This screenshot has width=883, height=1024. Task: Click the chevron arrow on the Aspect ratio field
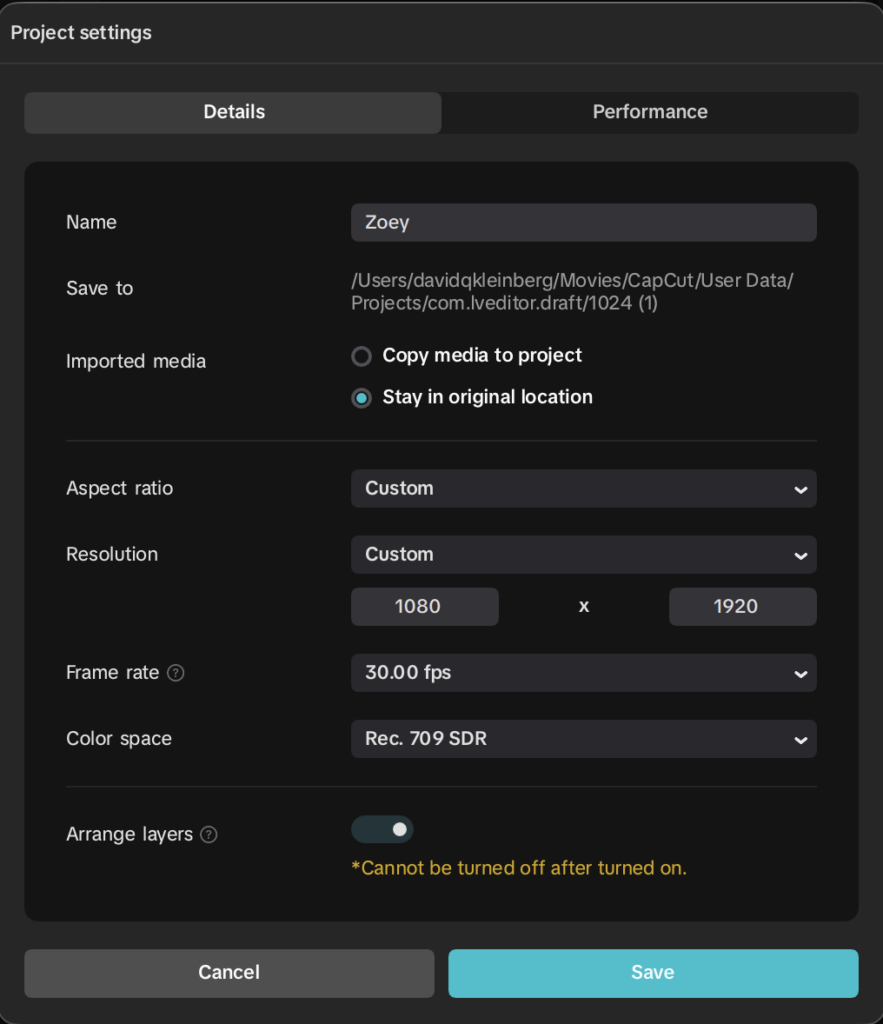(800, 489)
